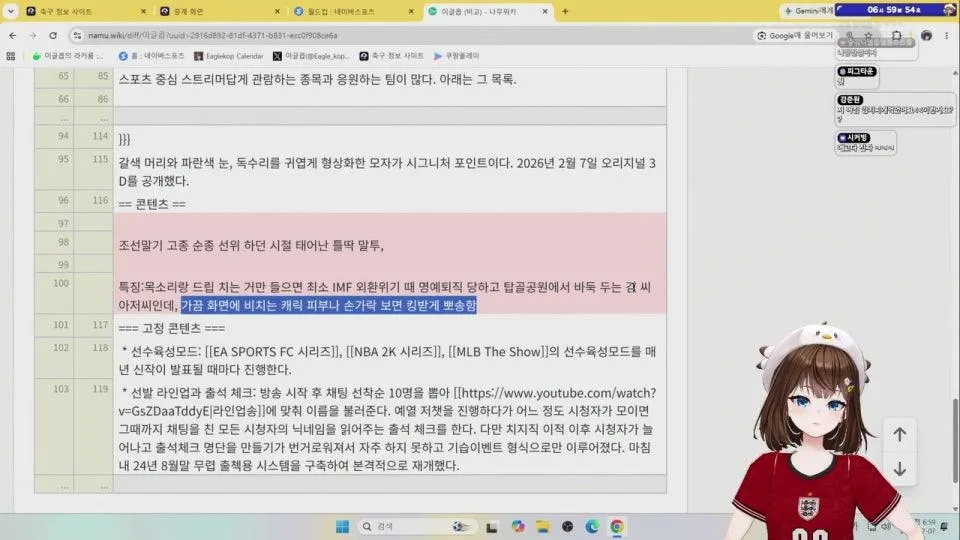Click the page vertical scrollbar thumb

coord(956,440)
